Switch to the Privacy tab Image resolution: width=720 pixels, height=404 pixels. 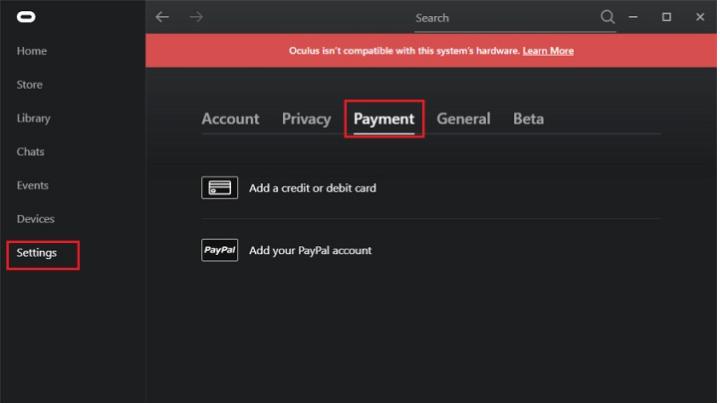point(306,119)
